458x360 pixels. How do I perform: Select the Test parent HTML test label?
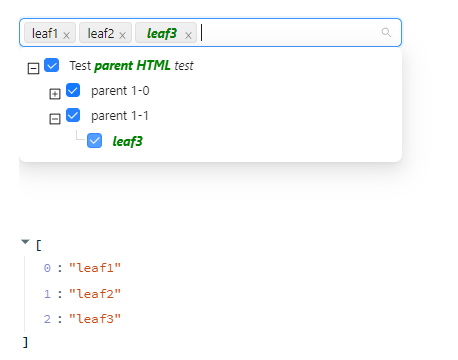pos(131,66)
